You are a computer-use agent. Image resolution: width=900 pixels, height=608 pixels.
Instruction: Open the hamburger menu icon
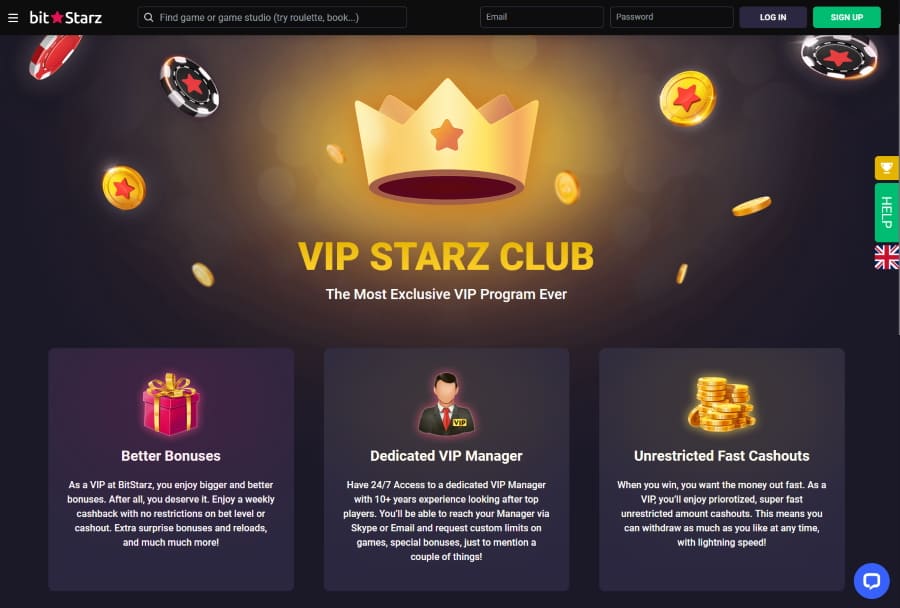pyautogui.click(x=13, y=18)
